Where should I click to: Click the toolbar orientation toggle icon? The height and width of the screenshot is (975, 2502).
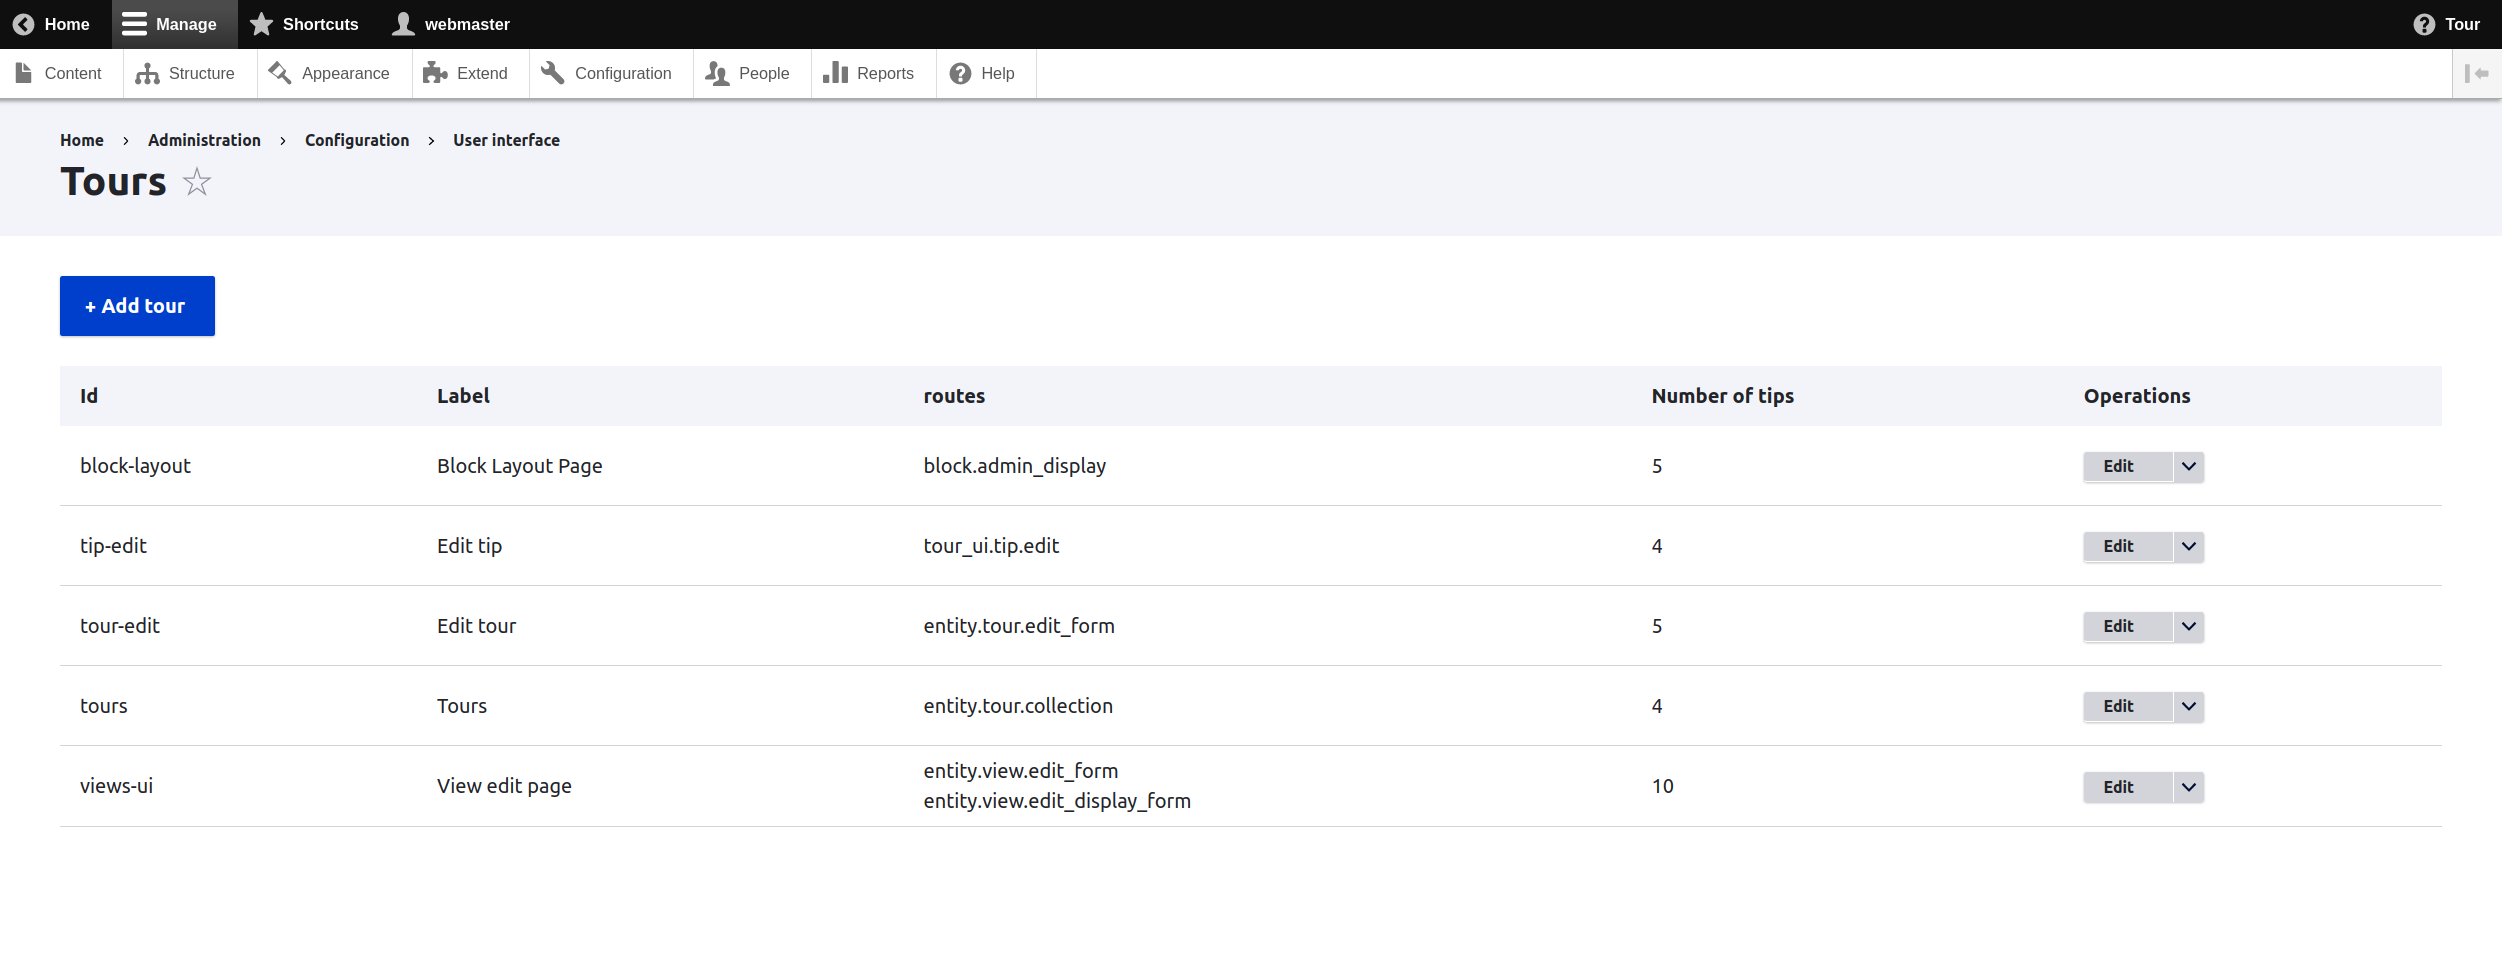[2476, 74]
